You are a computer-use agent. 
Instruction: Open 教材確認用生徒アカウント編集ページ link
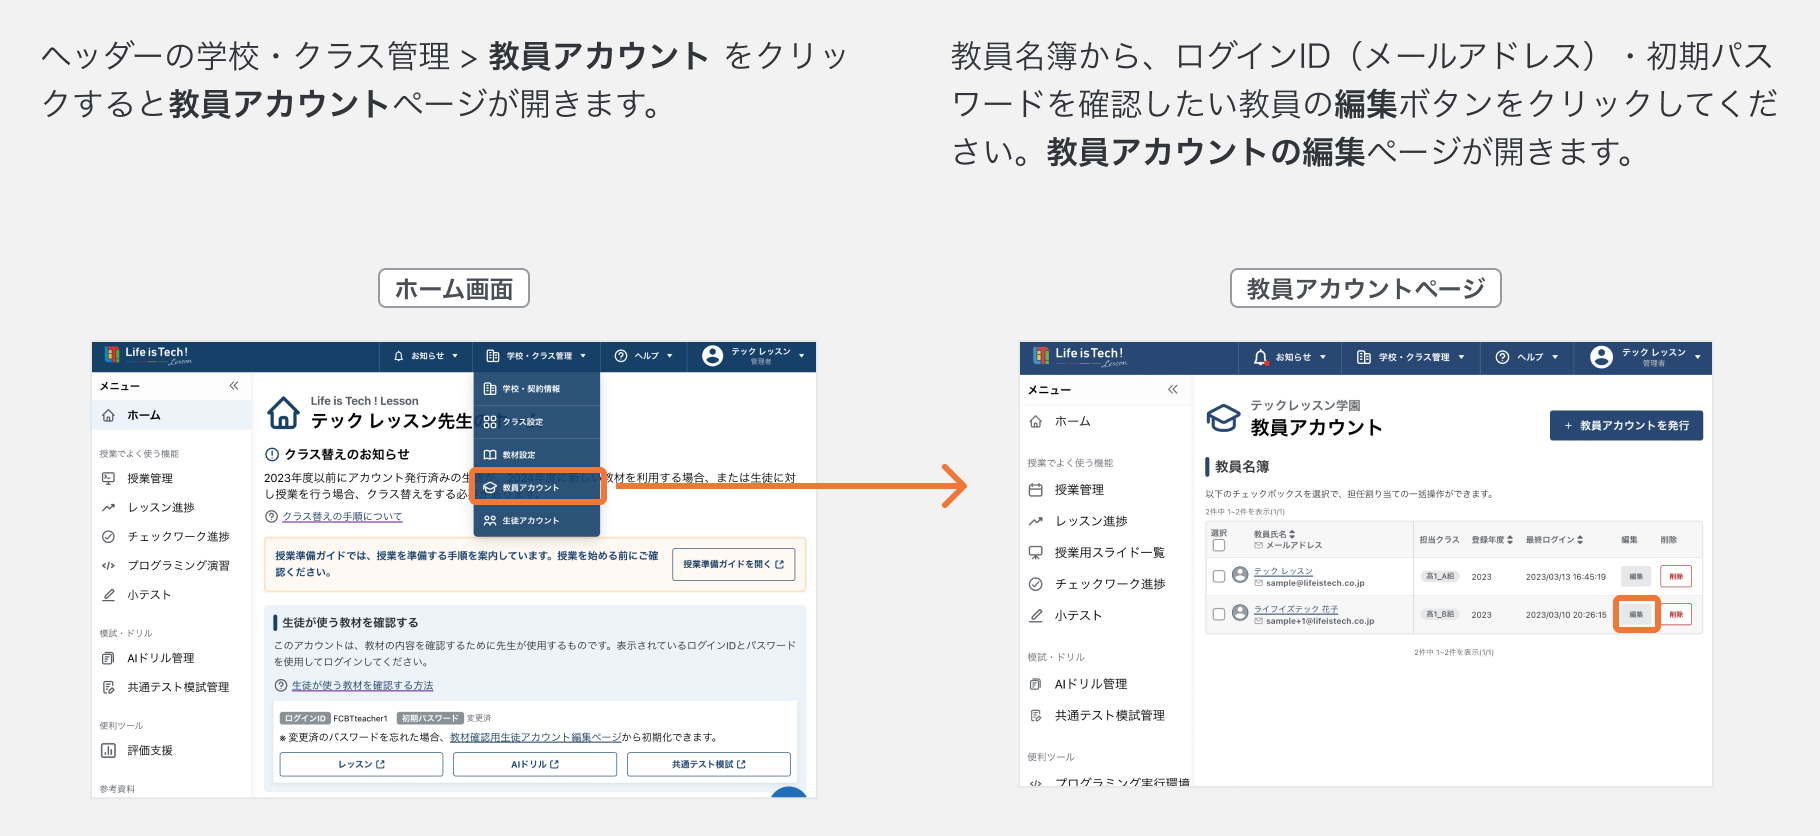535,737
